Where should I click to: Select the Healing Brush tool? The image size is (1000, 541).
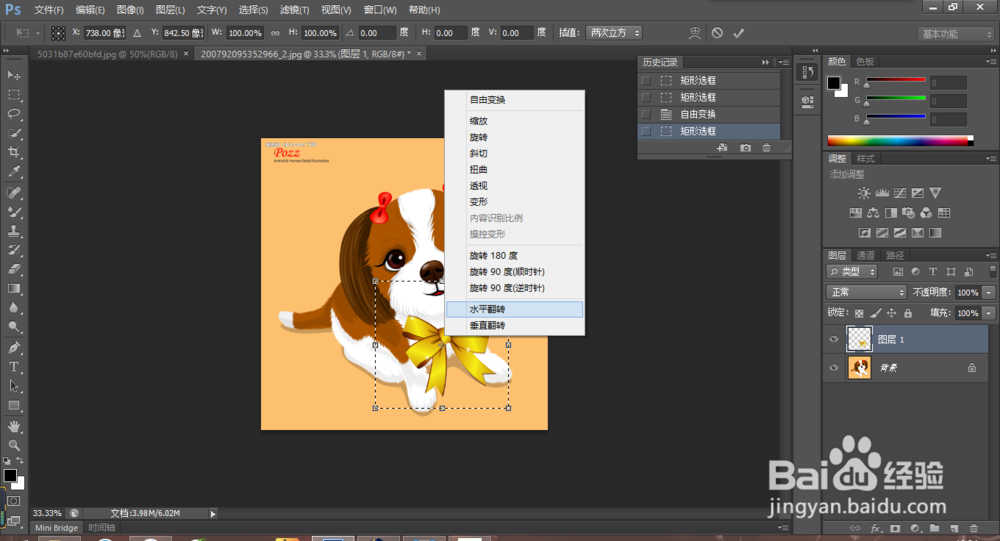(x=13, y=193)
